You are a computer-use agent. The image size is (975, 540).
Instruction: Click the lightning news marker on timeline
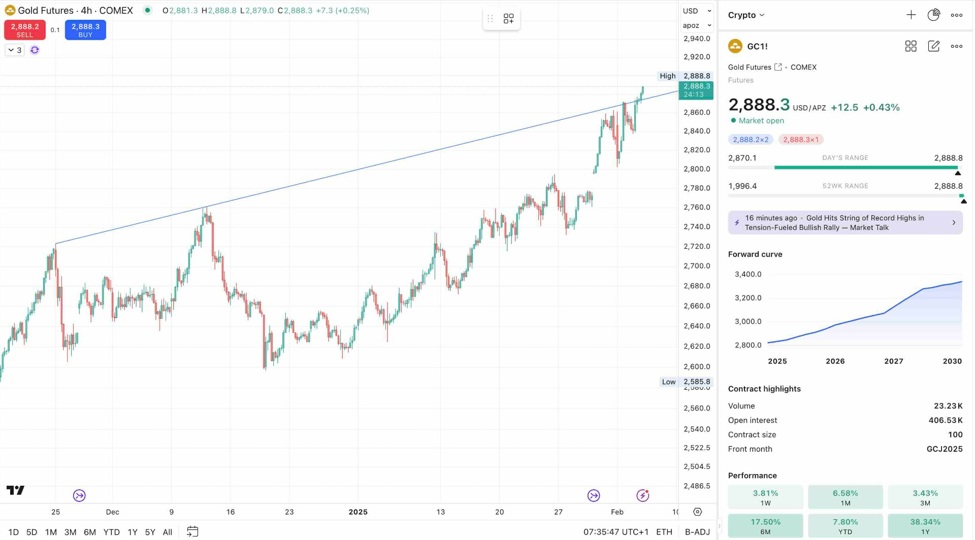[643, 496]
